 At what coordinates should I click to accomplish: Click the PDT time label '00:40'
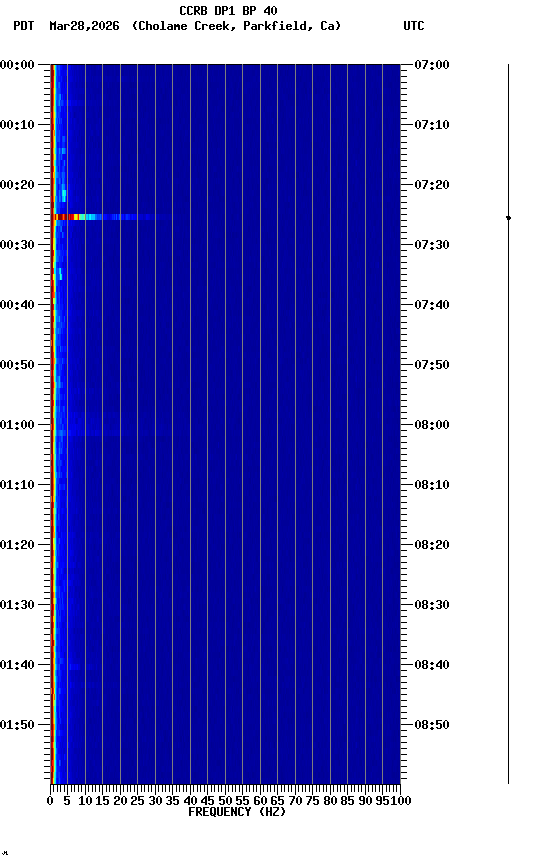(x=17, y=305)
